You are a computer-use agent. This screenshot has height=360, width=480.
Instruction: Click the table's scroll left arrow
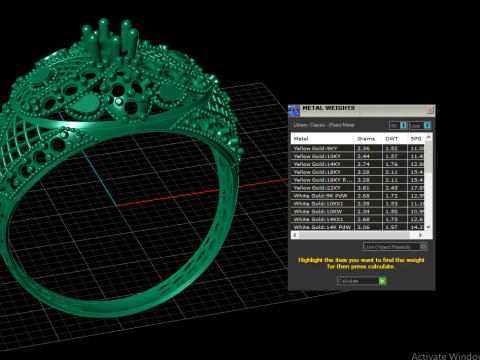295,235
